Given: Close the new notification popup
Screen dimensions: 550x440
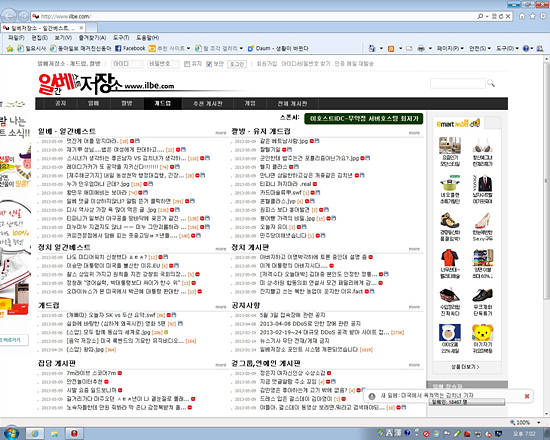Looking at the screenshot, I should [526, 396].
